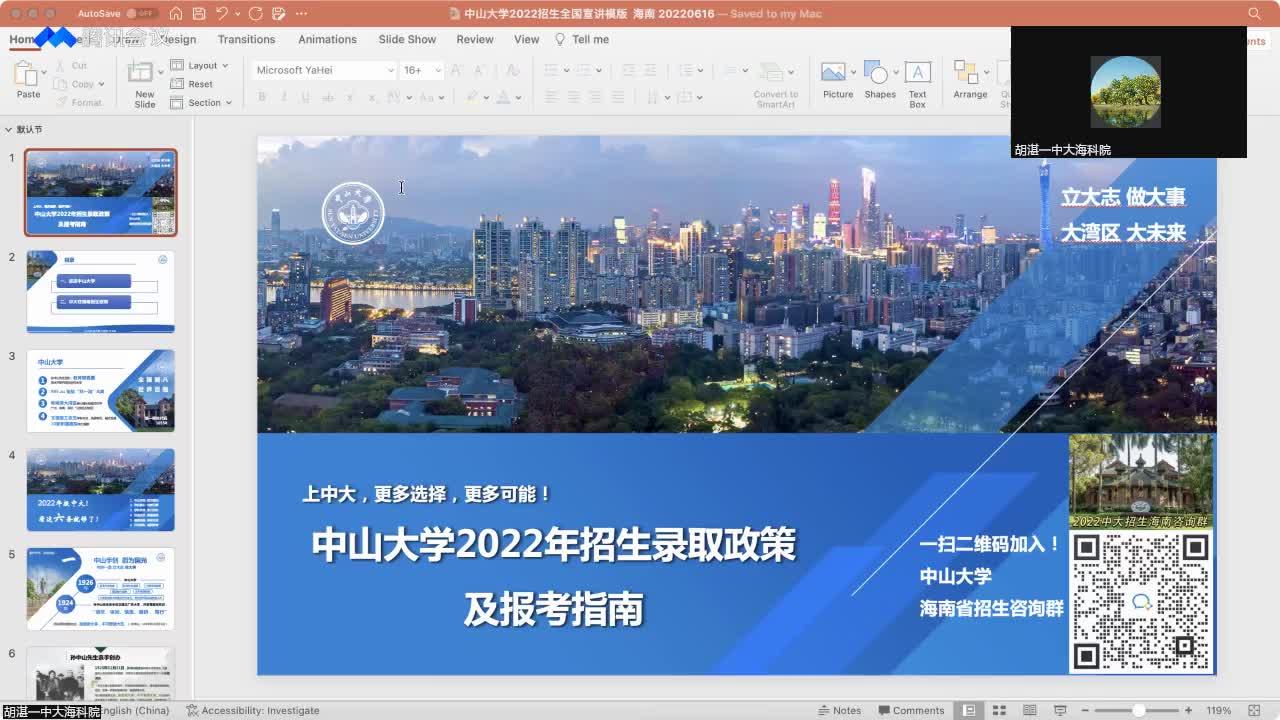This screenshot has width=1280, height=720.
Task: Click the title 中山大学2022年招生录取政策 on slide
Action: point(553,544)
